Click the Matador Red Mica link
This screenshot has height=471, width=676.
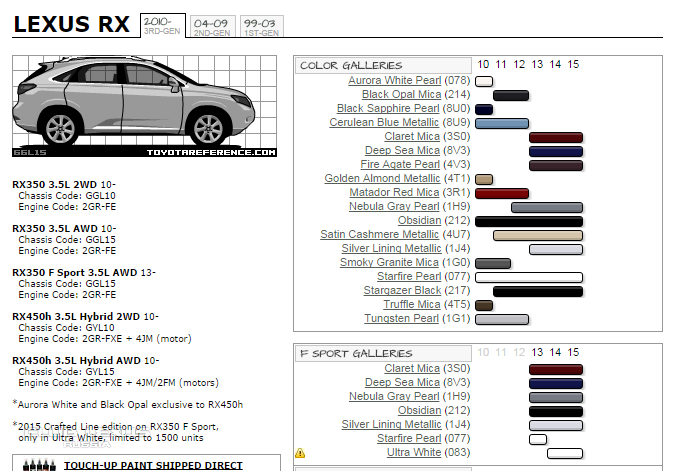tap(394, 192)
